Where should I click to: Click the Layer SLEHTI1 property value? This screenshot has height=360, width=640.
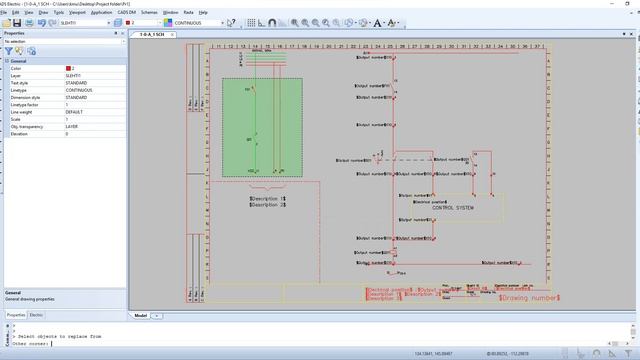coord(95,76)
